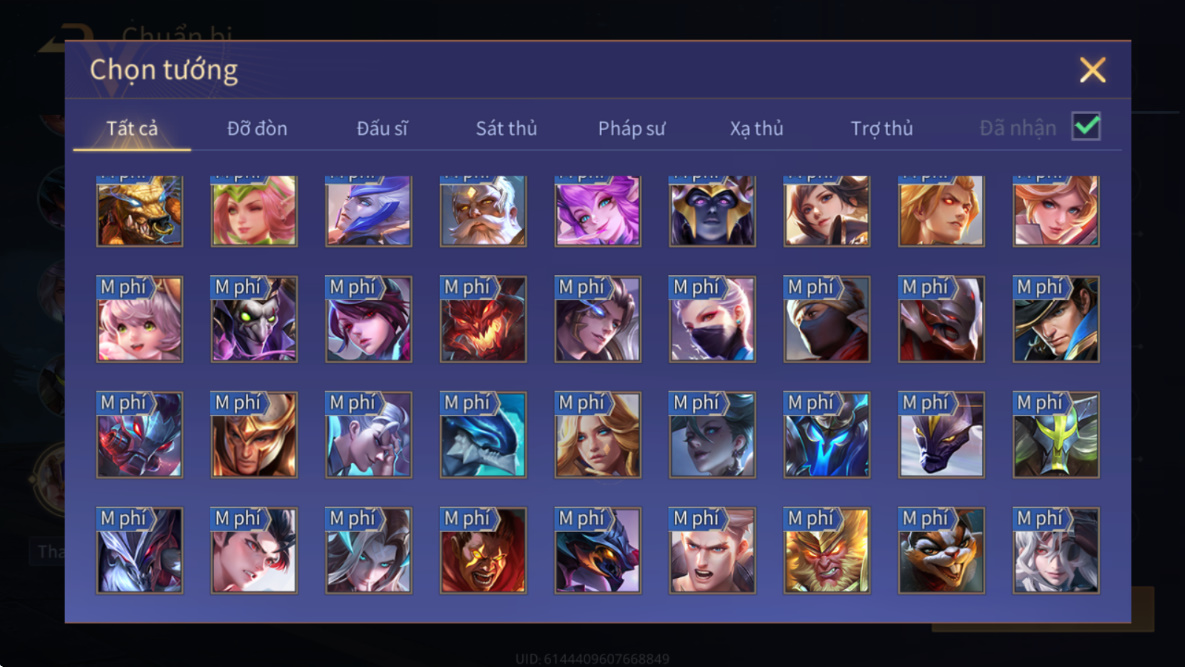
Task: Choose the white-bearded old man hero portrait
Action: [x=483, y=211]
